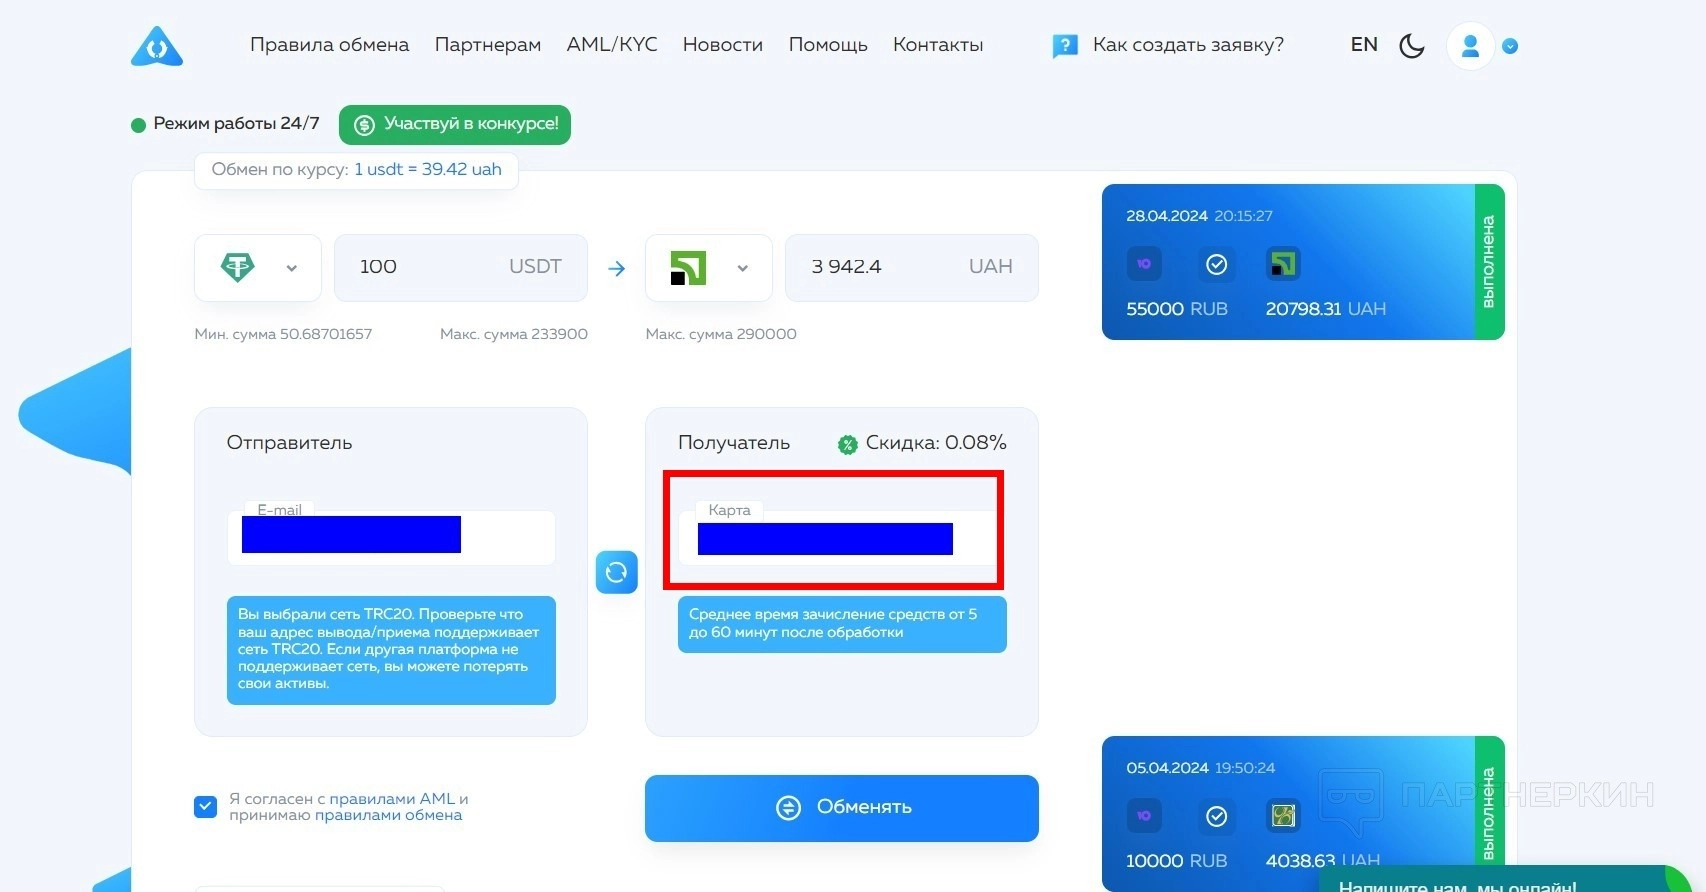Click the checkmark icon in the 55000 RUB order
The width and height of the screenshot is (1706, 892).
coord(1216,264)
